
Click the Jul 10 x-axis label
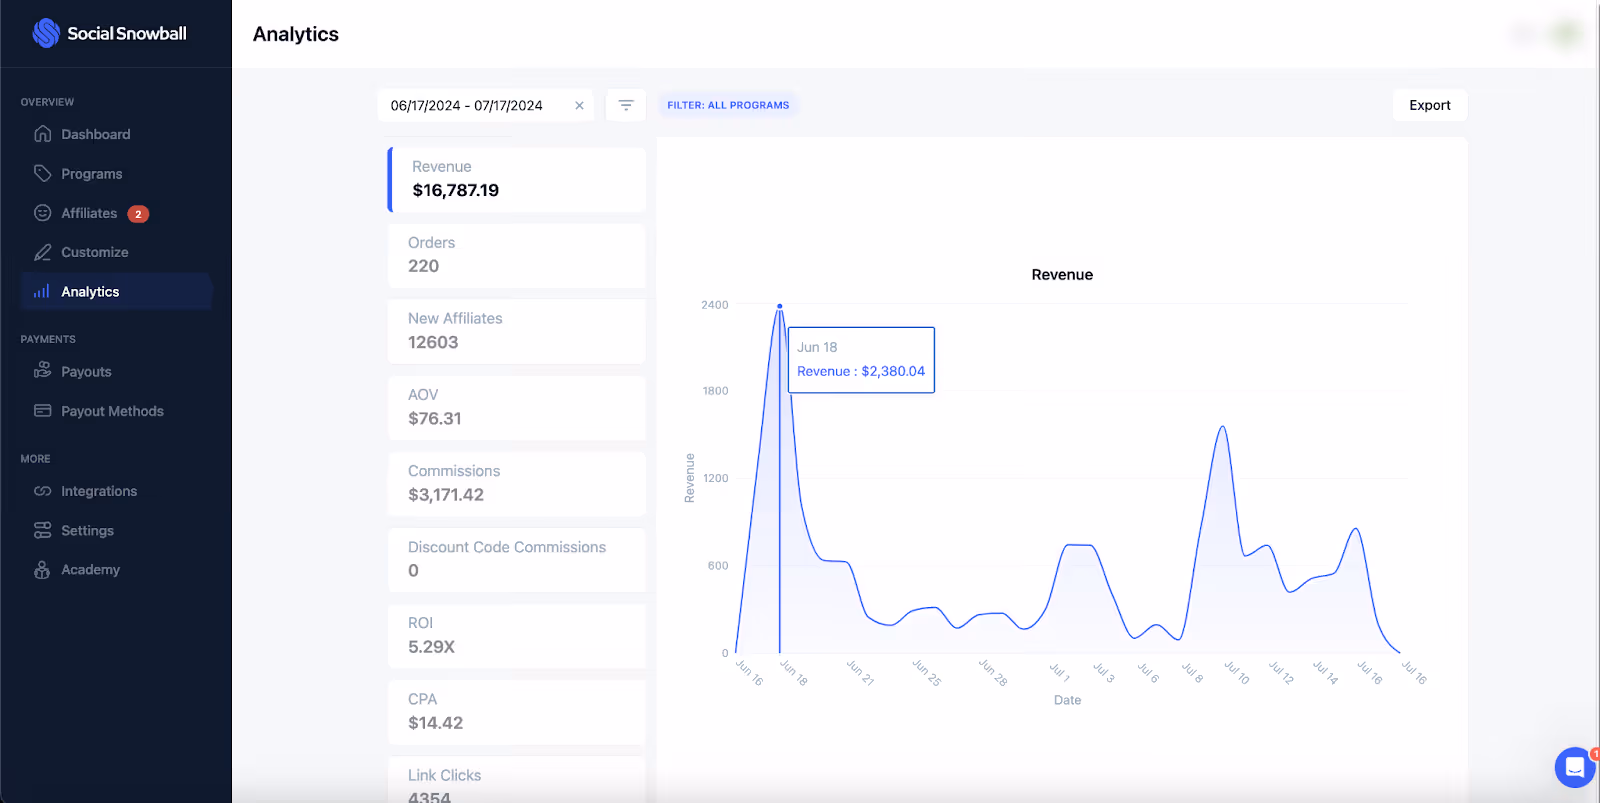[x=1238, y=672]
